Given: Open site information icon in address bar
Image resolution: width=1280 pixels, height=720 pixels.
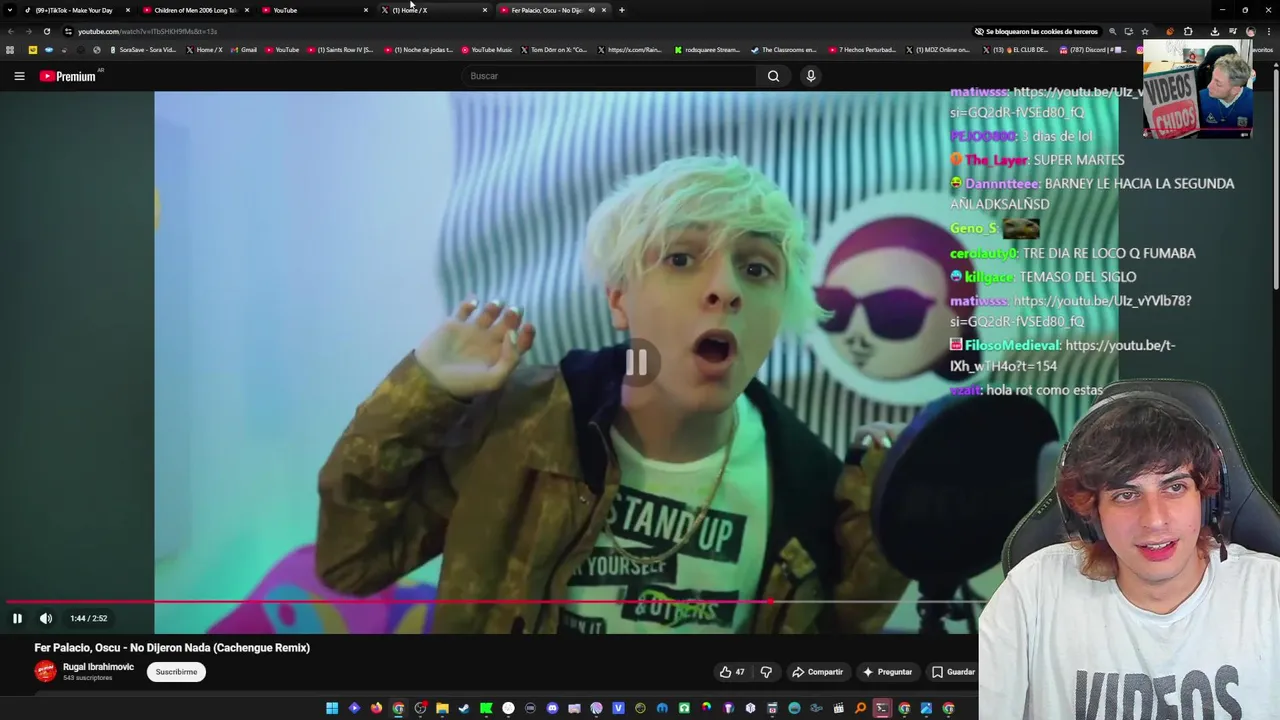Looking at the screenshot, I should tap(68, 31).
